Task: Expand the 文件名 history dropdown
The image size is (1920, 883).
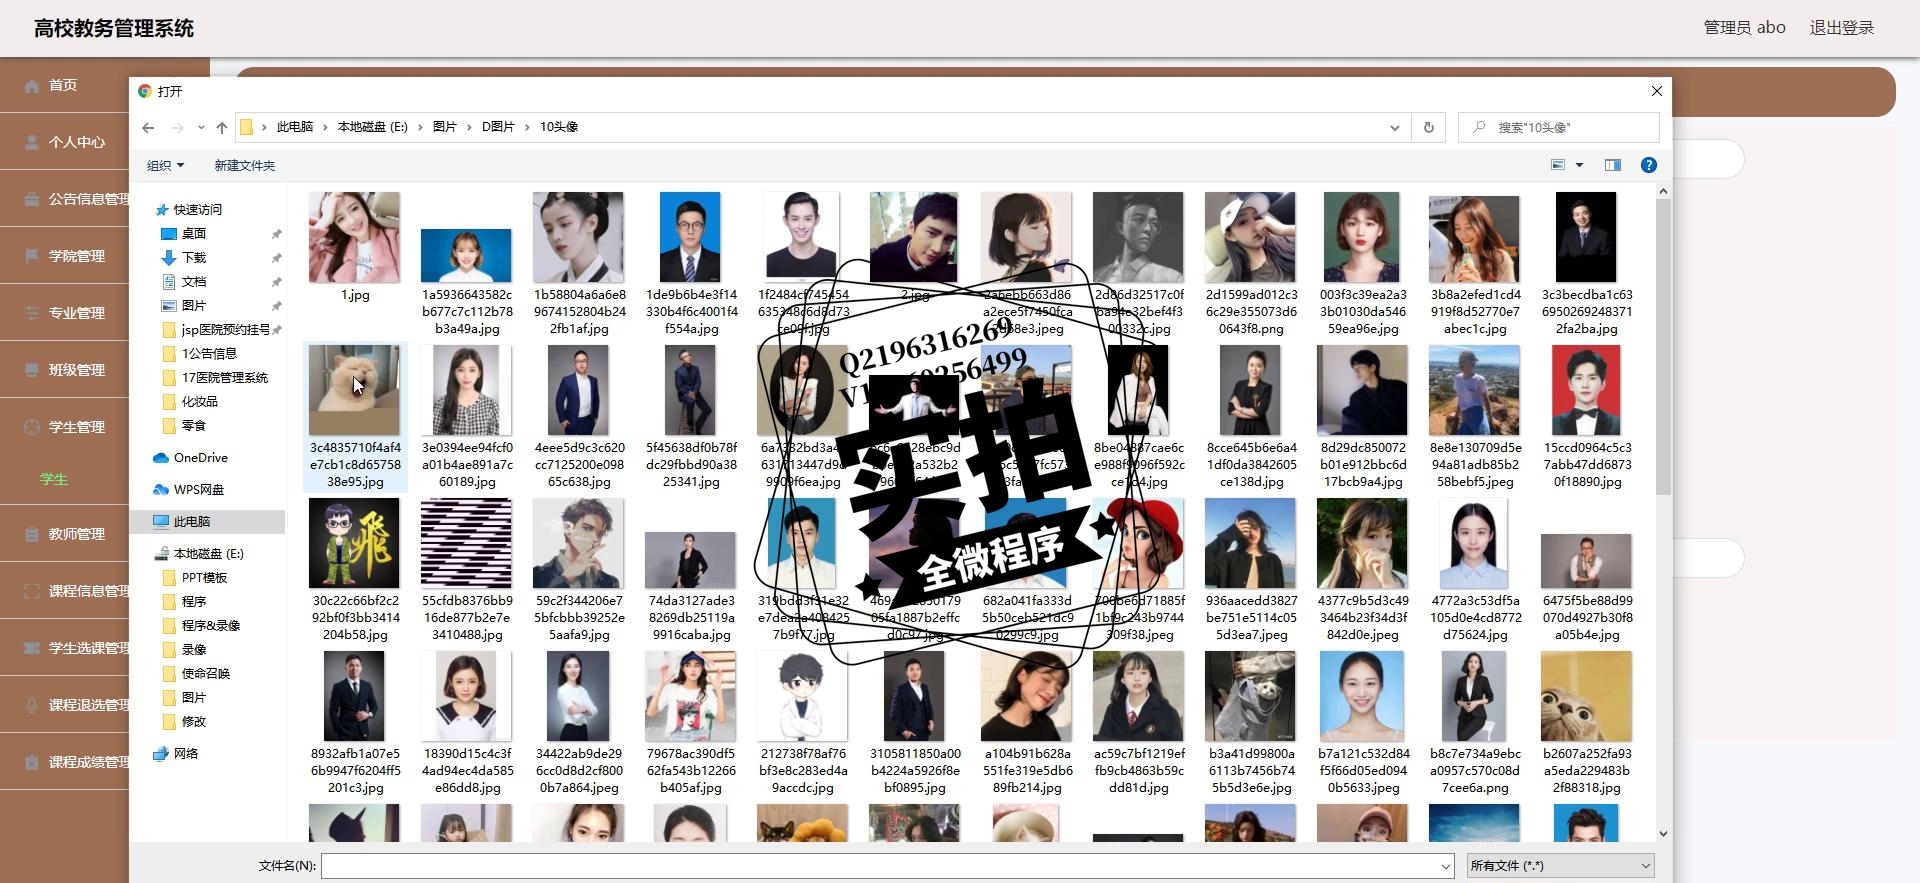Action: 1446,866
